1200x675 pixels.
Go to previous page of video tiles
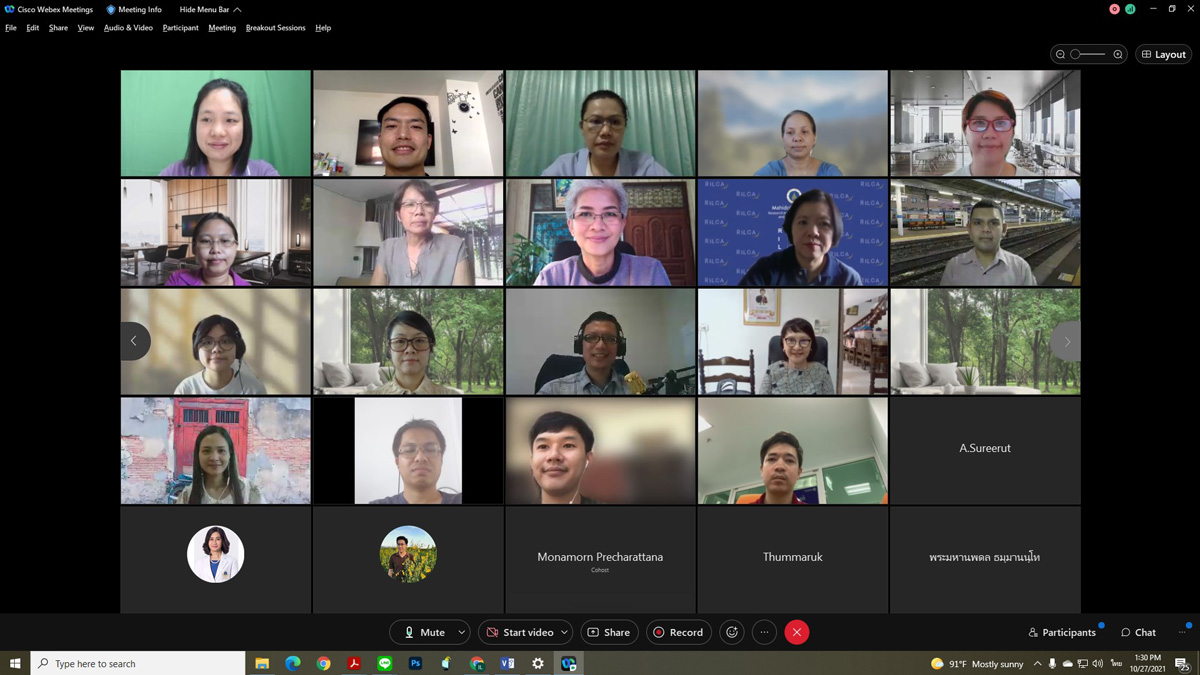click(x=135, y=341)
